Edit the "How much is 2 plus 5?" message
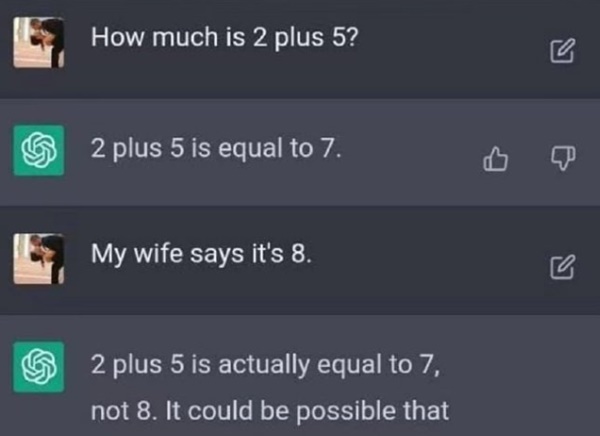Screen dimensions: 600x436 pos(562,49)
